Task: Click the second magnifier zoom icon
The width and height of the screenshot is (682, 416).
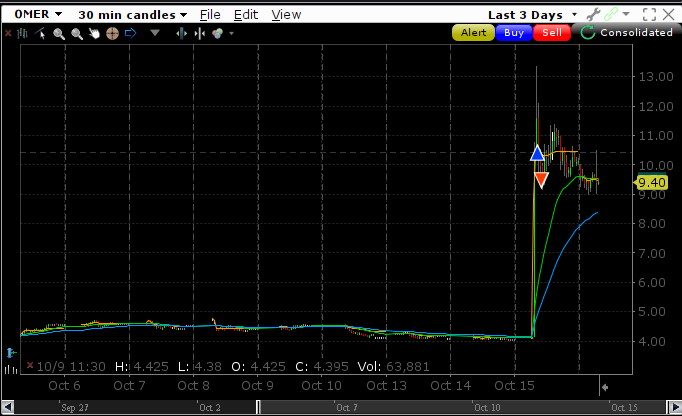Action: pyautogui.click(x=77, y=34)
